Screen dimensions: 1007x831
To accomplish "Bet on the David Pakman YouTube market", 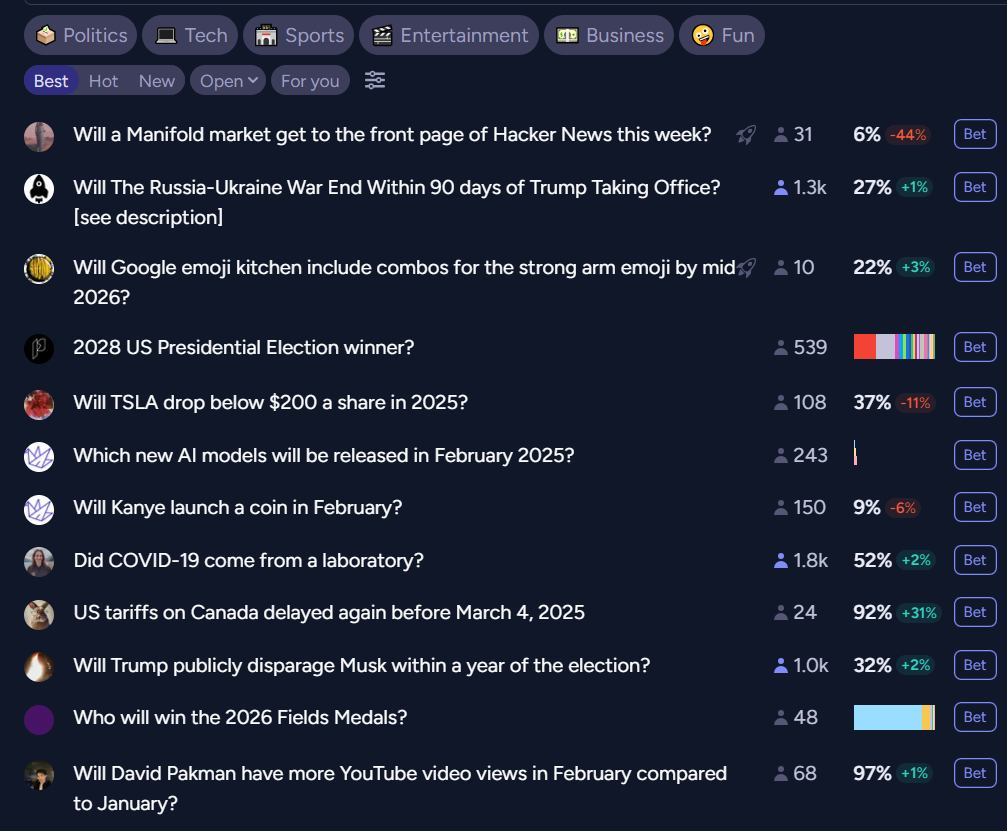I will coord(975,773).
